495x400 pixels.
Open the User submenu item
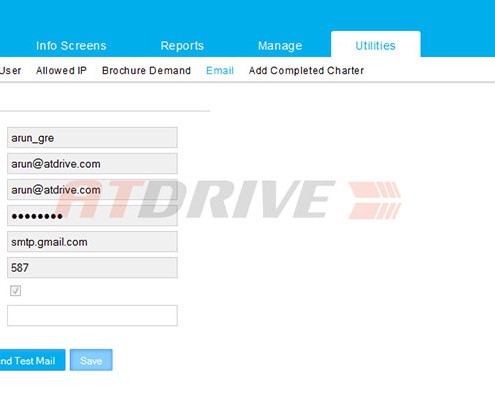[10, 70]
